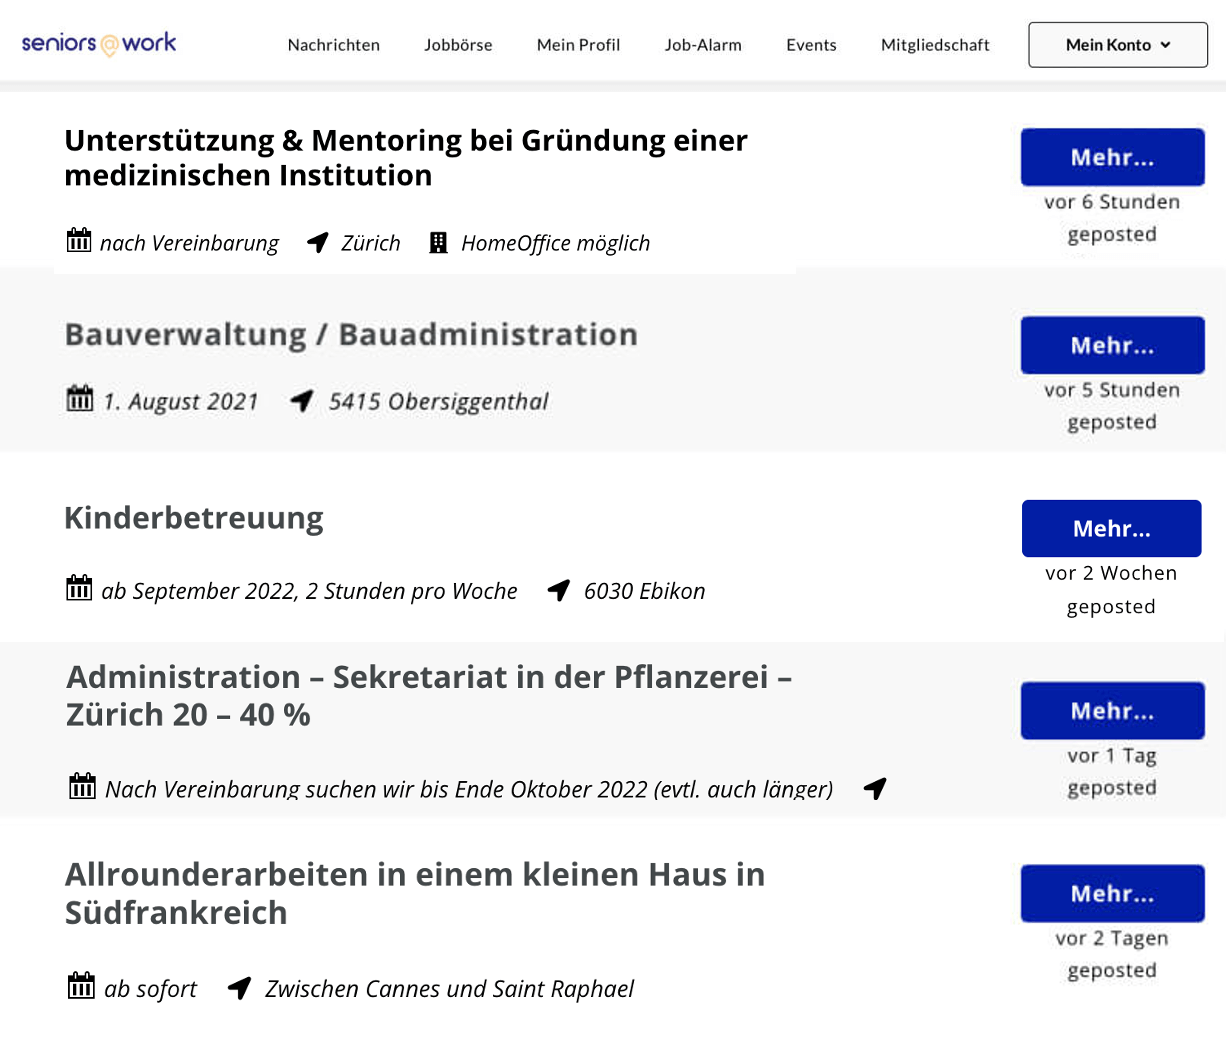Click Mehr... for the Bauverwaltung job
This screenshot has width=1226, height=1040.
[1113, 345]
